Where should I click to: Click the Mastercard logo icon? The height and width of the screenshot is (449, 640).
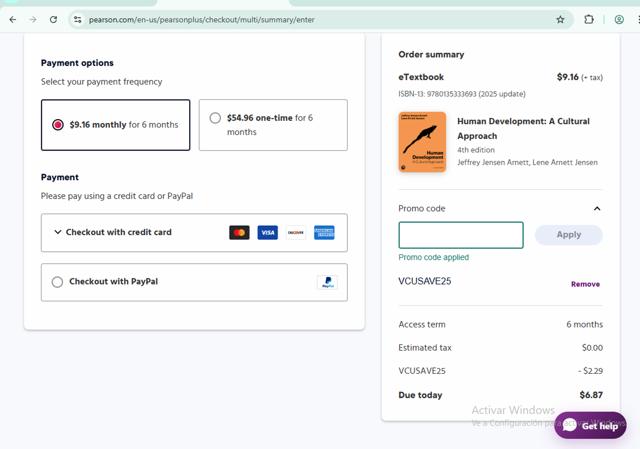[239, 233]
